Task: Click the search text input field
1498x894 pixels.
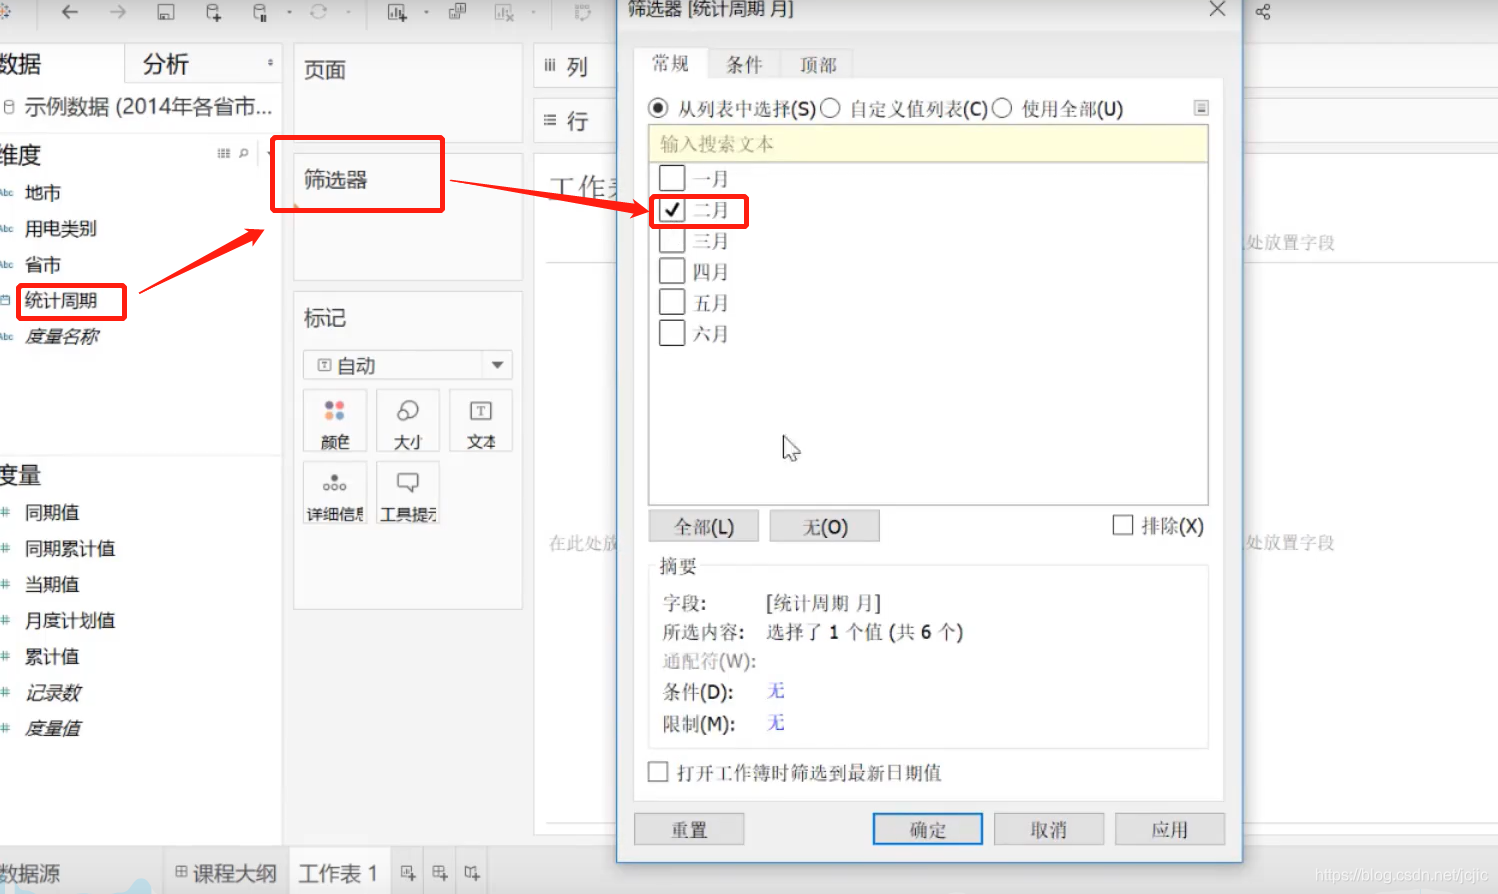Action: coord(928,144)
